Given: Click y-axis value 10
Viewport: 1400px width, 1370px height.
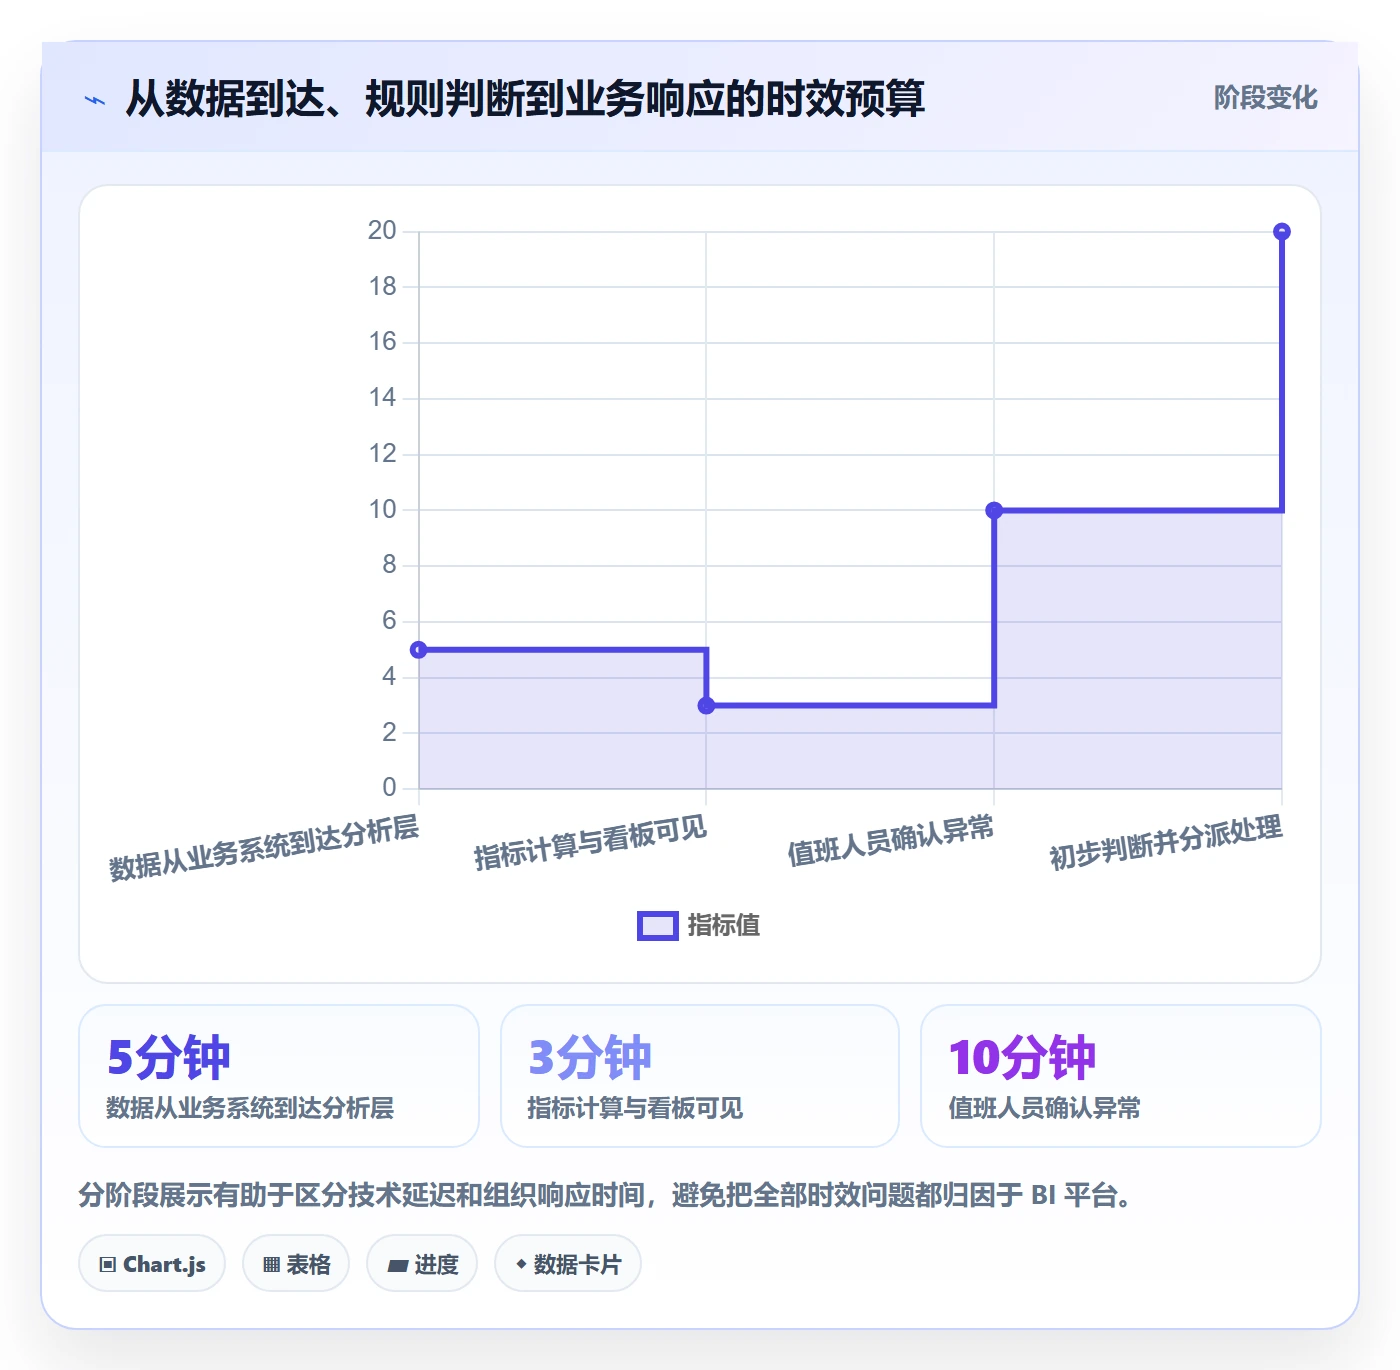Looking at the screenshot, I should (382, 510).
